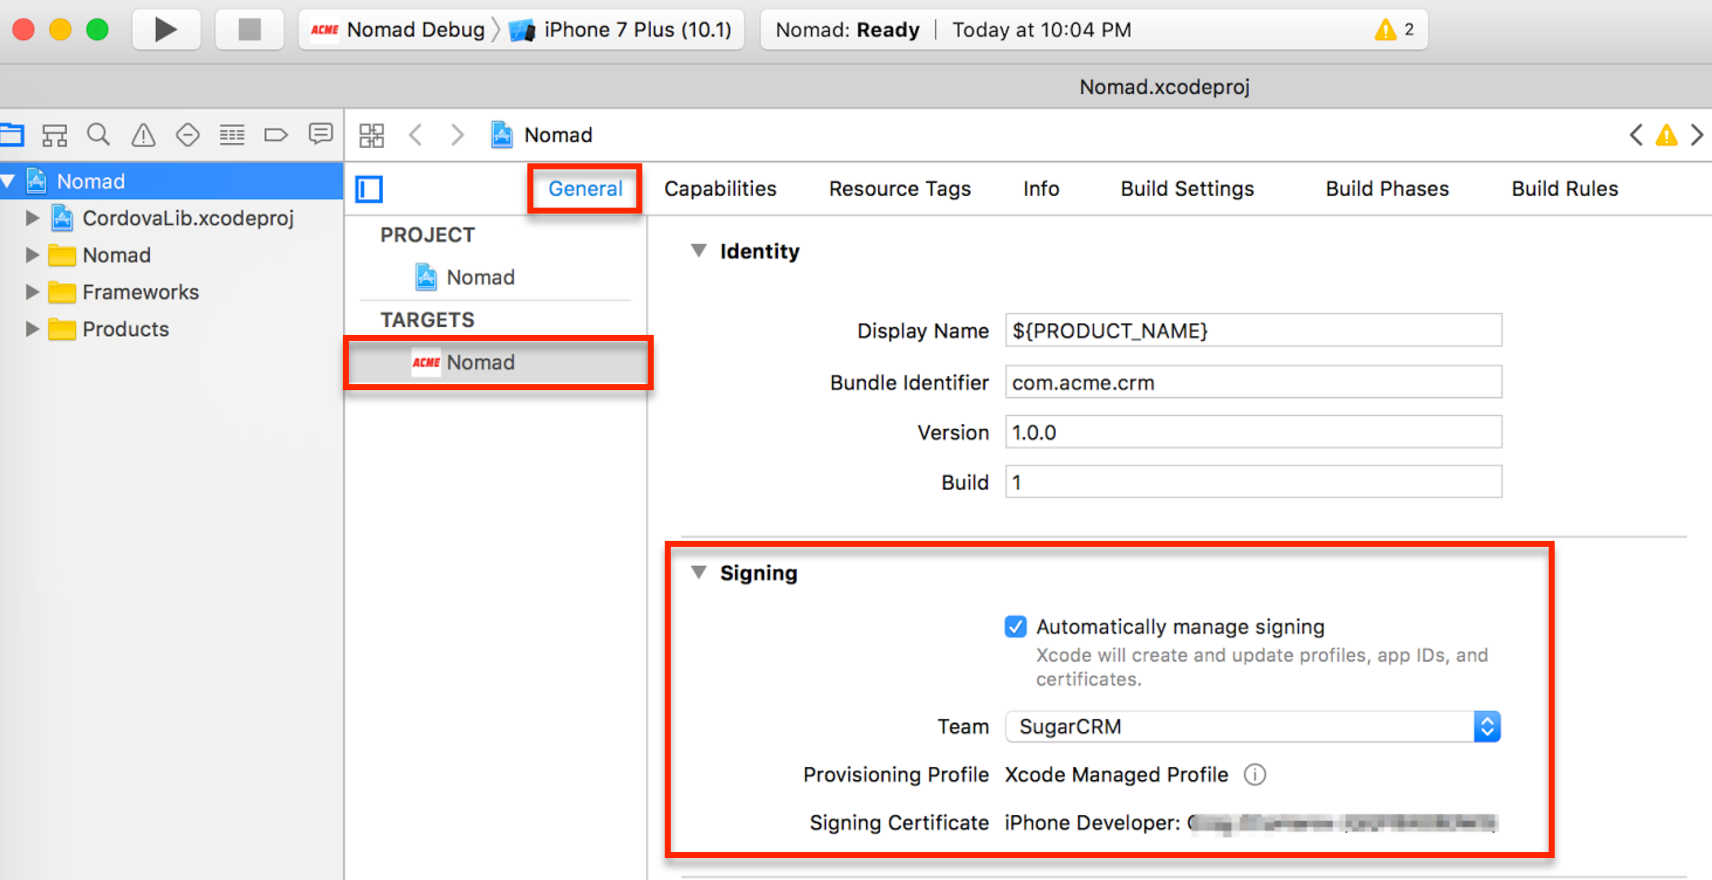Collapse the Nomad project root

(x=9, y=181)
